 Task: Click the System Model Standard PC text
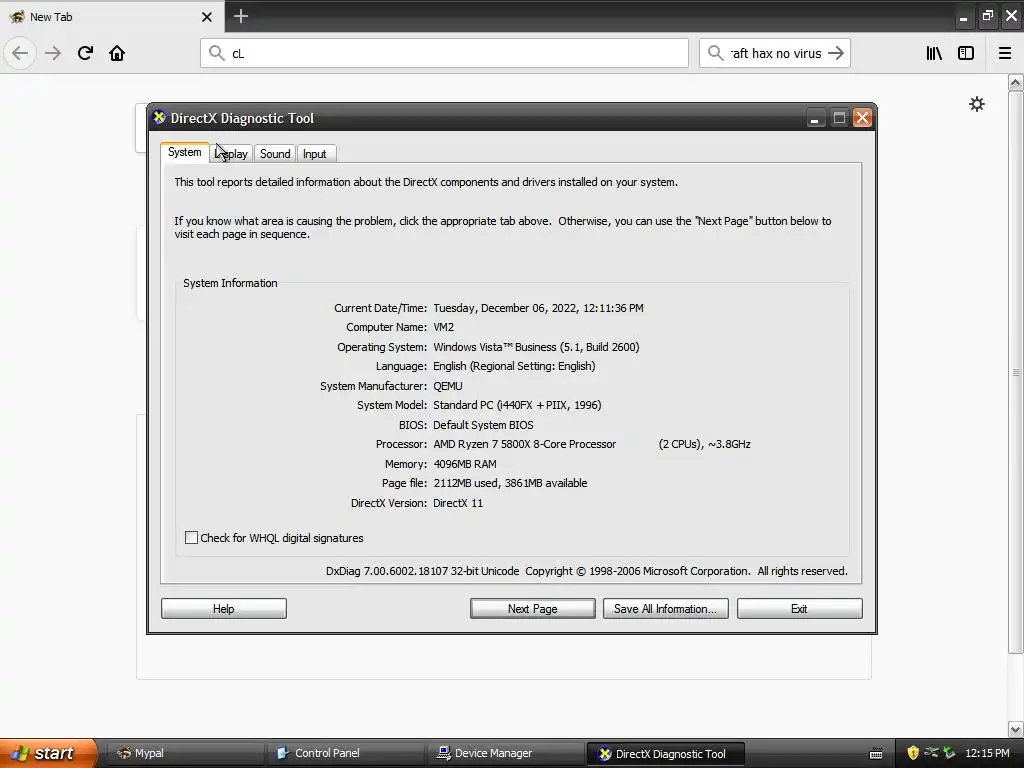[x=517, y=405]
